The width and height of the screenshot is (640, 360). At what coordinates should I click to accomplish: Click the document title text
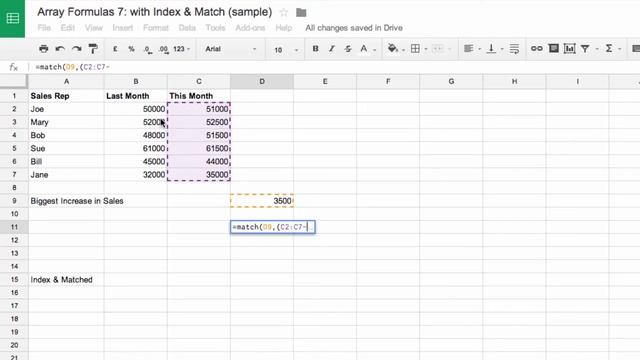click(x=154, y=12)
